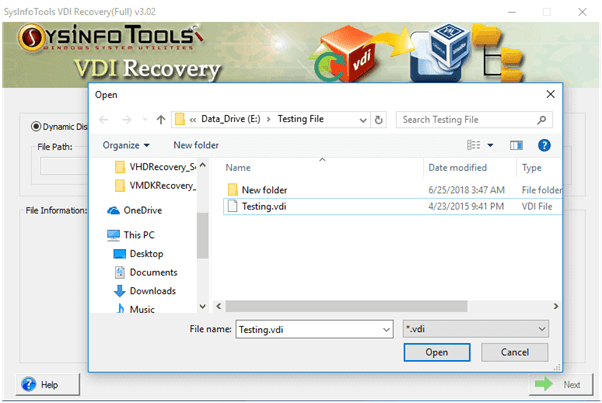Viewport: 602px width, 403px height.
Task: Click the File name text field
Action: (309, 329)
